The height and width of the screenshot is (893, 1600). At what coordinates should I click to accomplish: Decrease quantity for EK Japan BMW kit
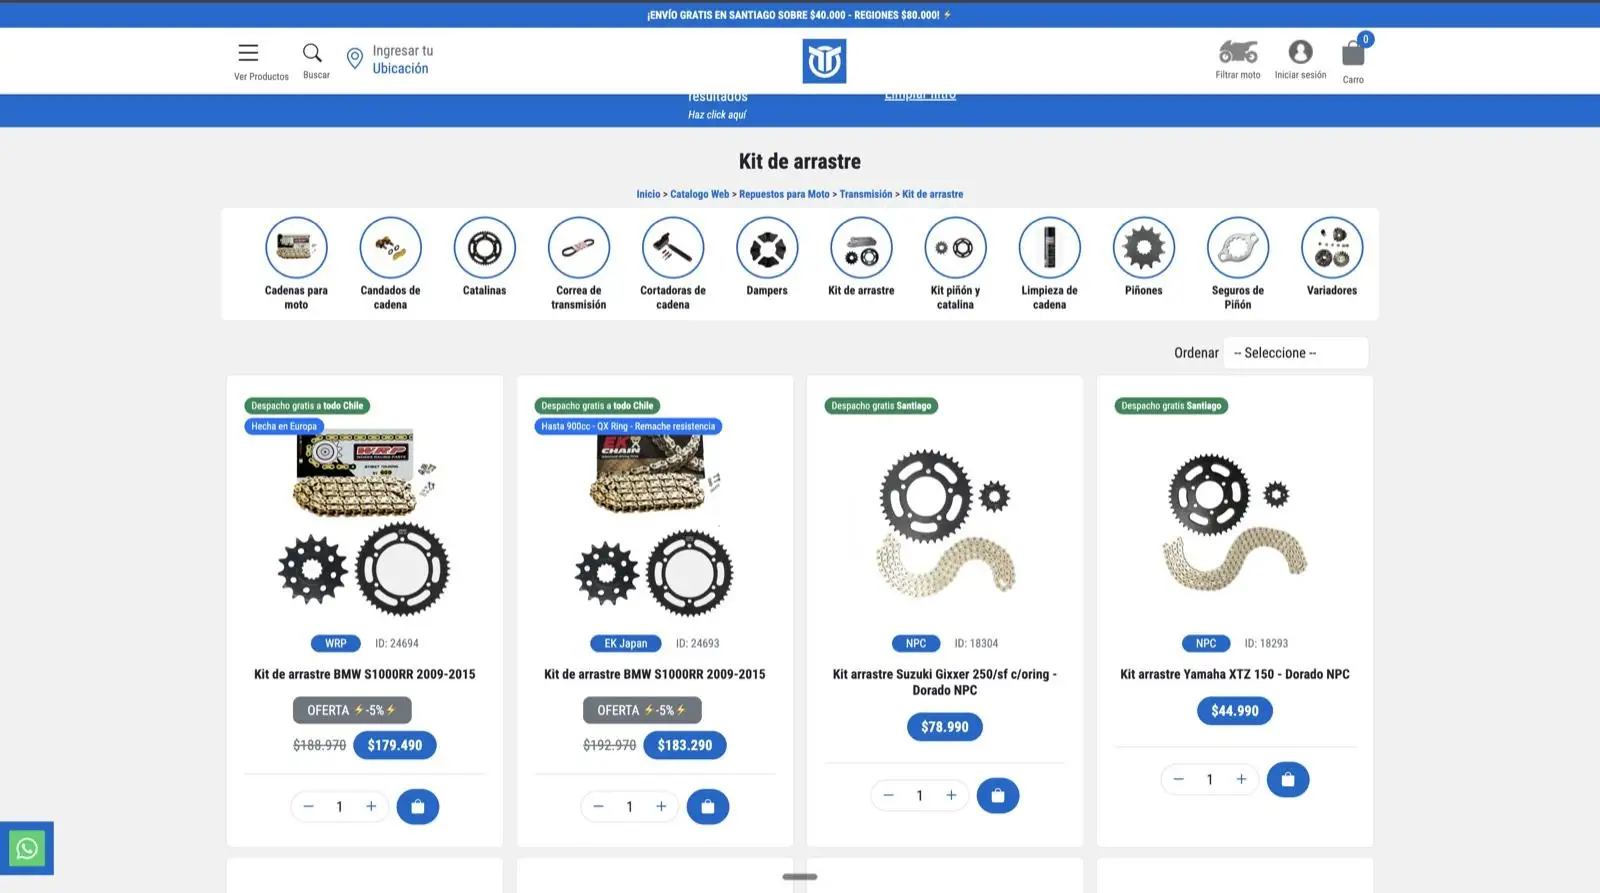[x=598, y=807]
